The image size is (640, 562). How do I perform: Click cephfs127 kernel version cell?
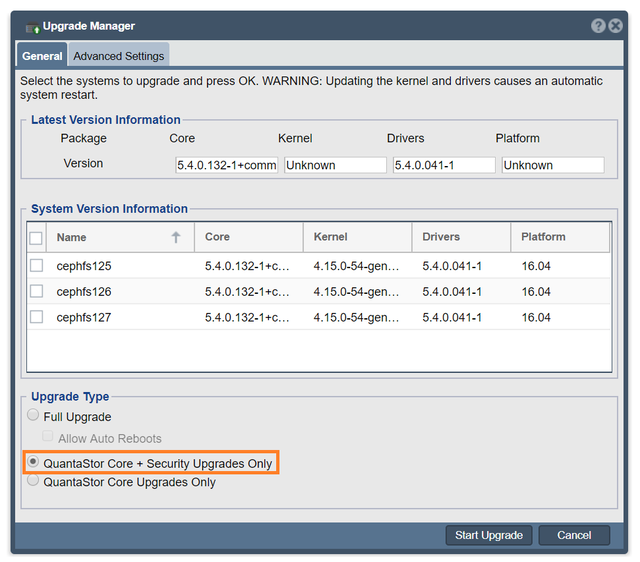click(x=356, y=318)
